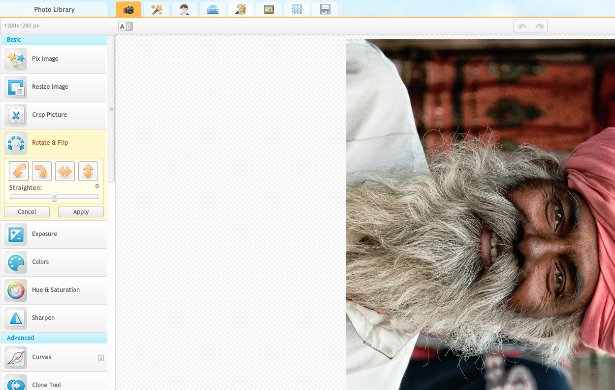Click the undo arrow button
Viewport: 615px width, 390px height.
tap(522, 26)
